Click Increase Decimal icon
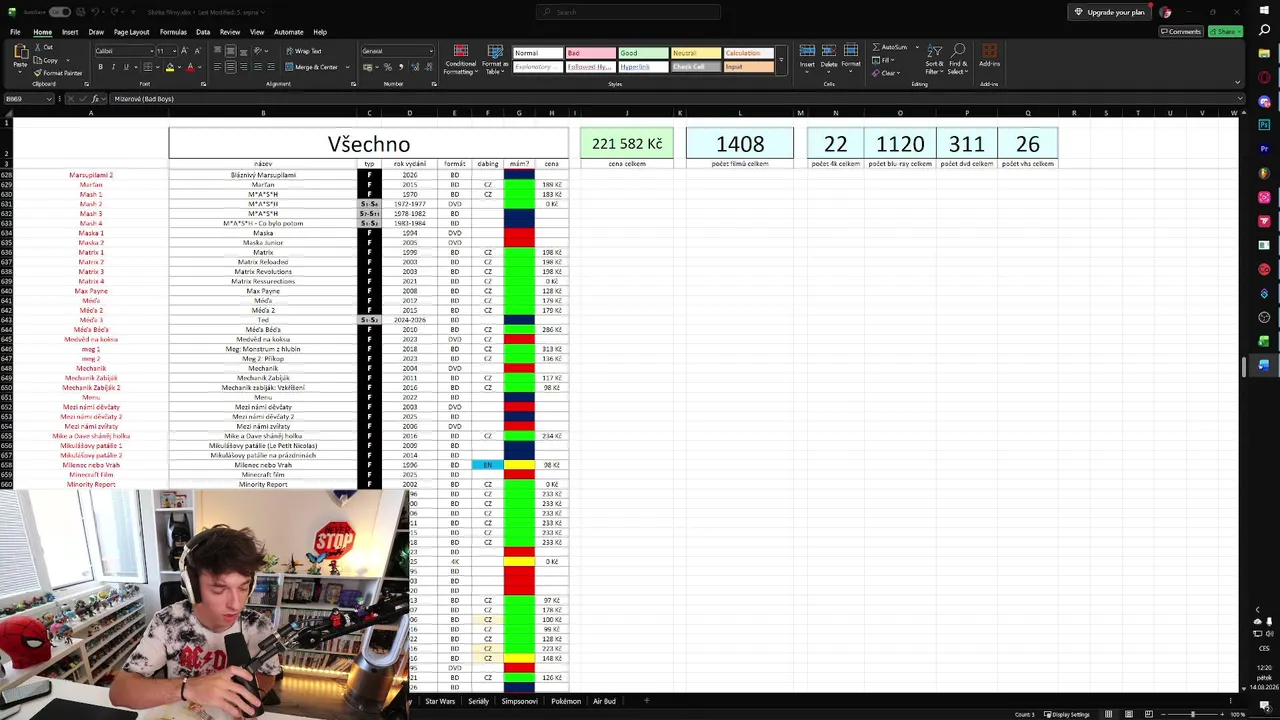 tap(415, 67)
